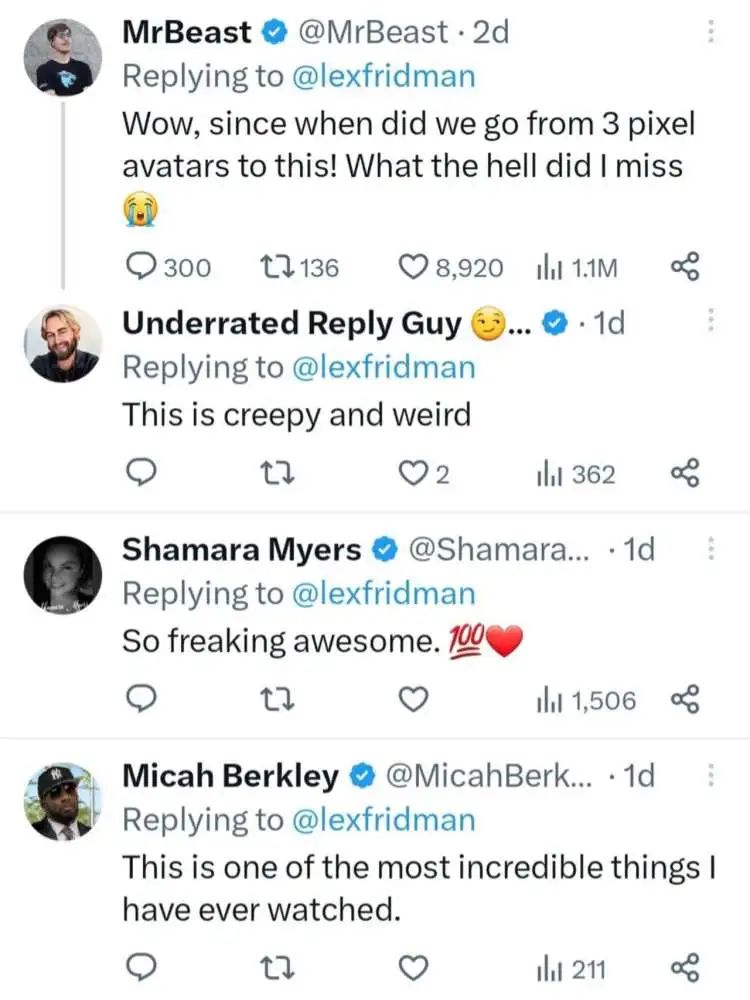Reply to Micah Berkley's tweet
The width and height of the screenshot is (750, 1000).
pos(144,967)
